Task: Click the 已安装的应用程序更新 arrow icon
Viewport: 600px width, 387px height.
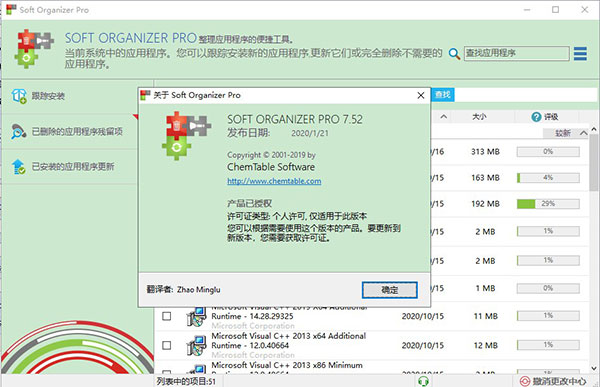Action: point(18,167)
